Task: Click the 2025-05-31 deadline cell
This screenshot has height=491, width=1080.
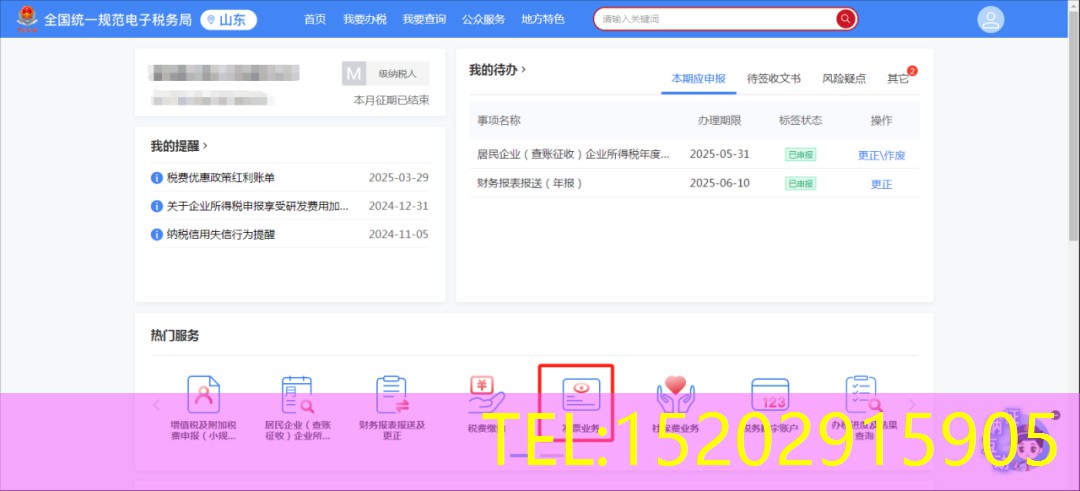Action: 719,154
